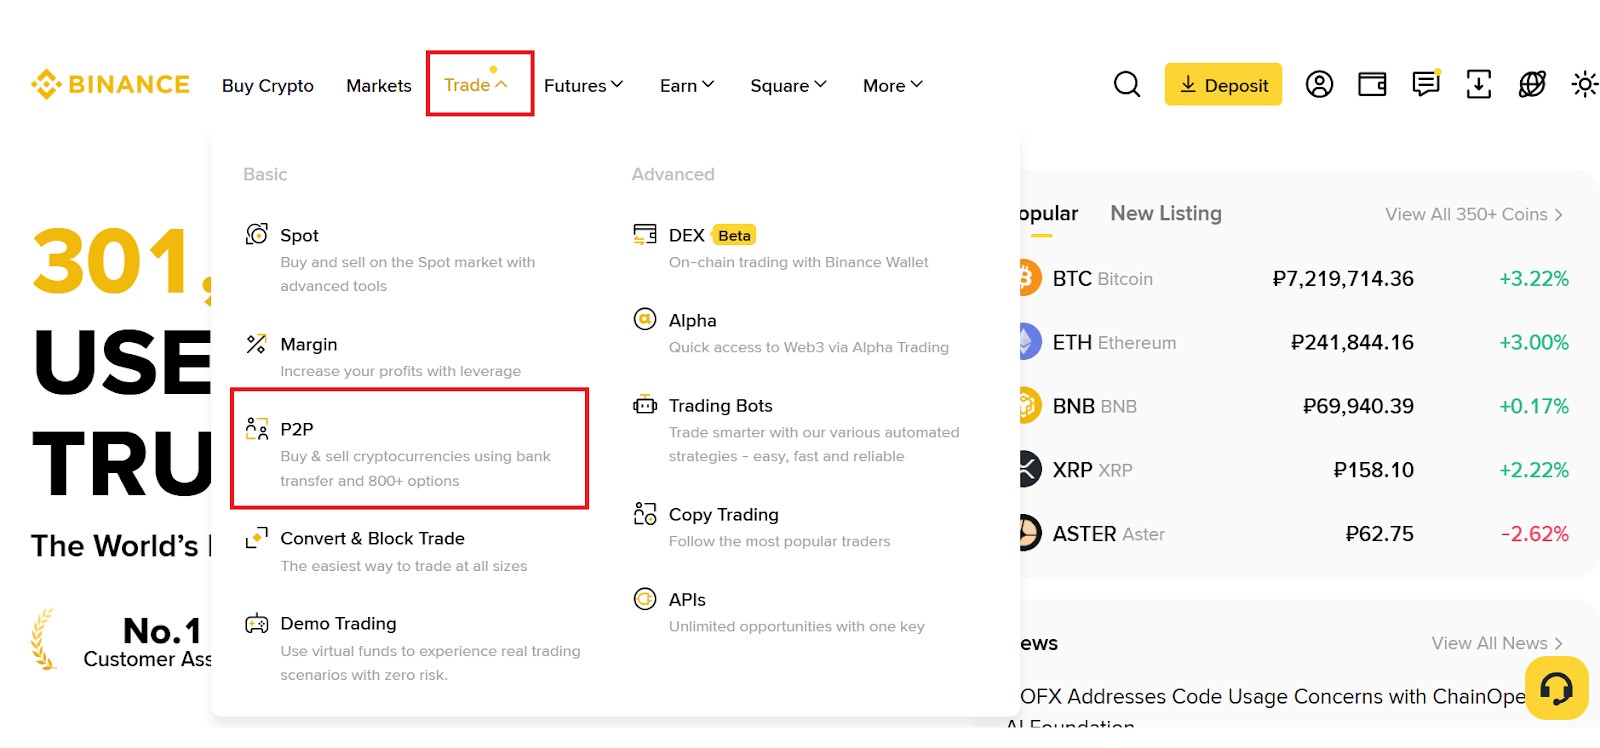Image resolution: width=1600 pixels, height=748 pixels.
Task: Click the app download icon
Action: click(x=1478, y=84)
